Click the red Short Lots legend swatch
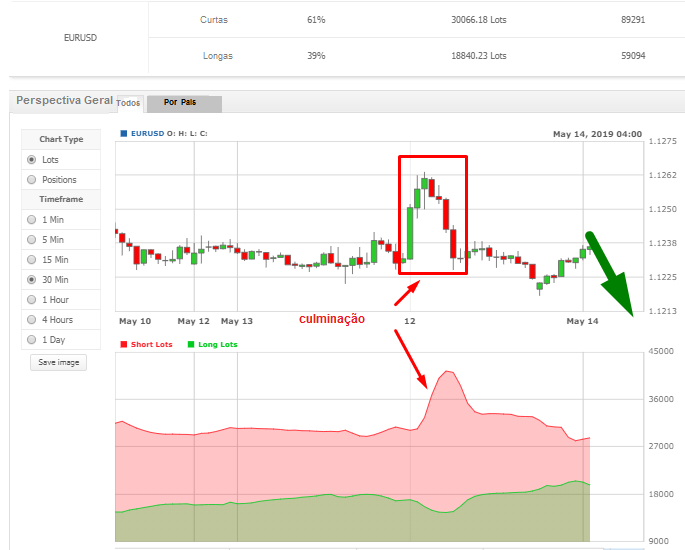The image size is (685, 550). [x=124, y=345]
